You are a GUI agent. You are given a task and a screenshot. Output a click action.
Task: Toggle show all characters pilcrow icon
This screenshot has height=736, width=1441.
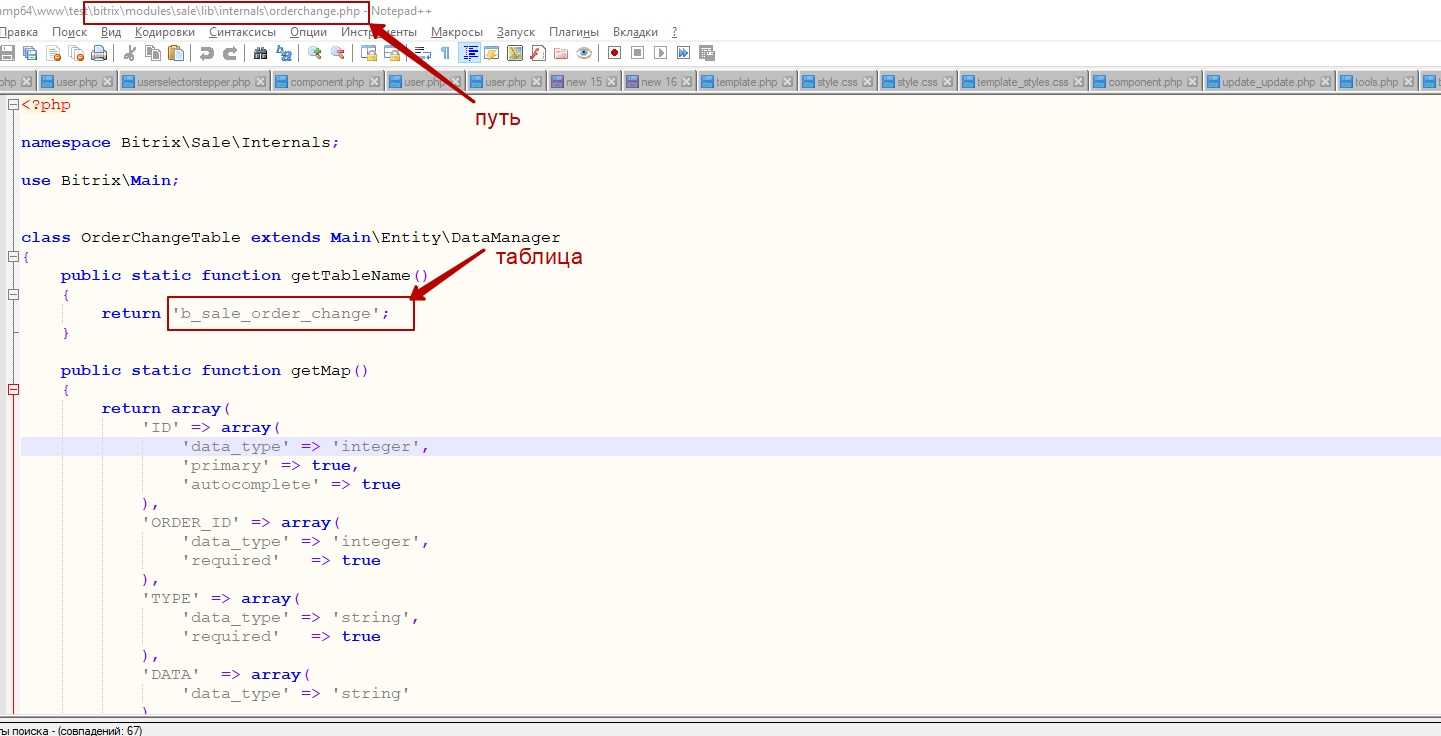click(445, 53)
